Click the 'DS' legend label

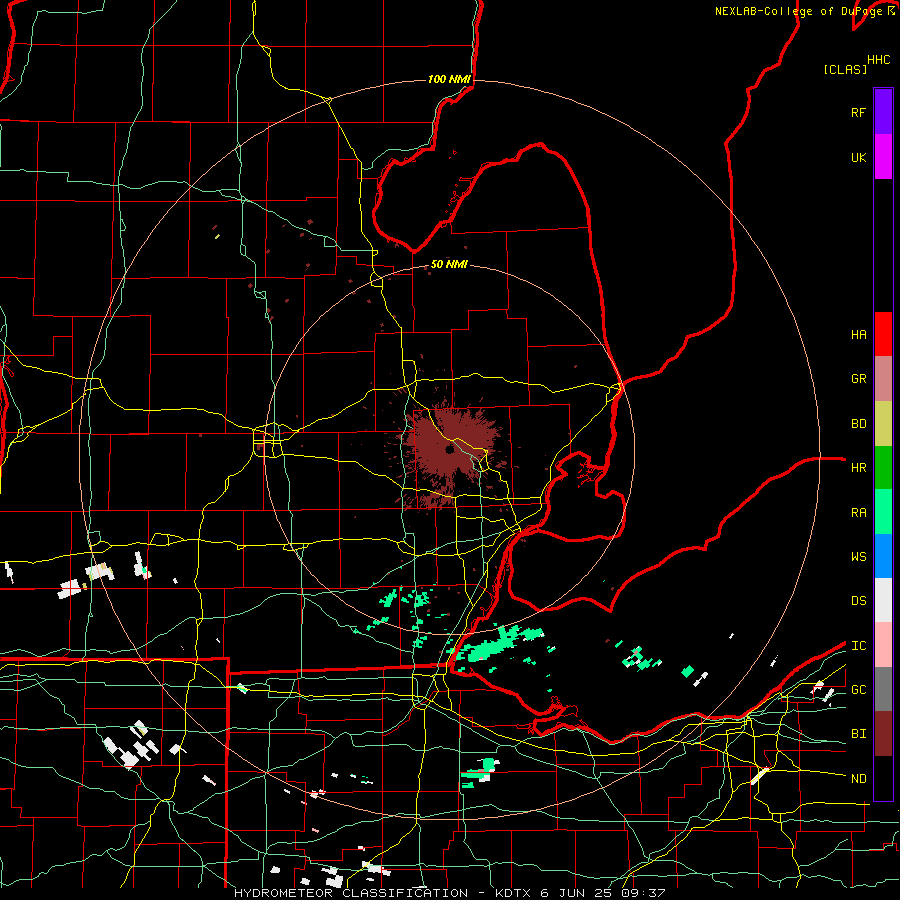(859, 601)
